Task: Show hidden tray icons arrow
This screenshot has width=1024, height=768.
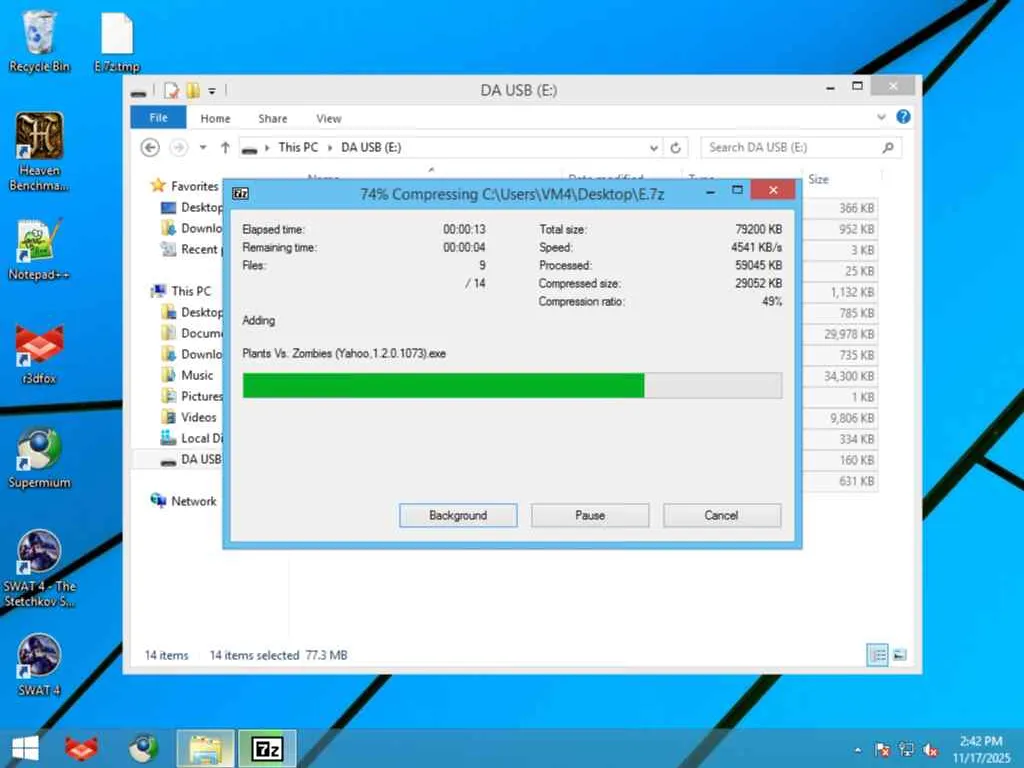Action: 857,750
